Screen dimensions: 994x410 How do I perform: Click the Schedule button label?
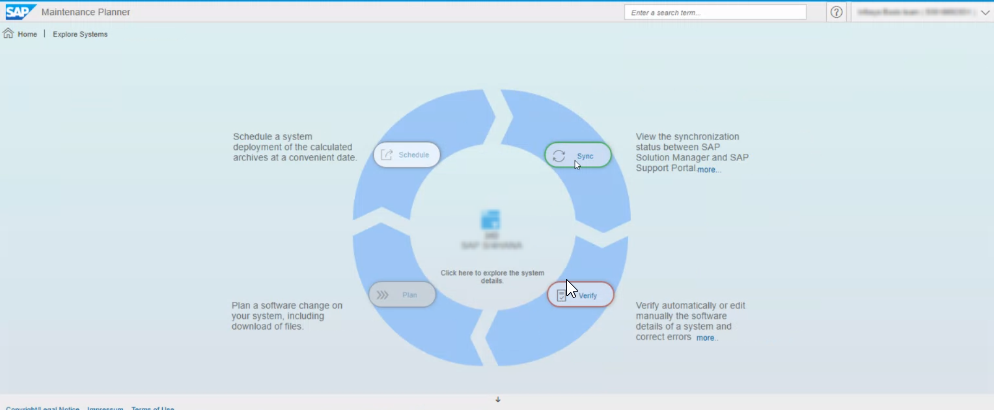click(x=414, y=155)
